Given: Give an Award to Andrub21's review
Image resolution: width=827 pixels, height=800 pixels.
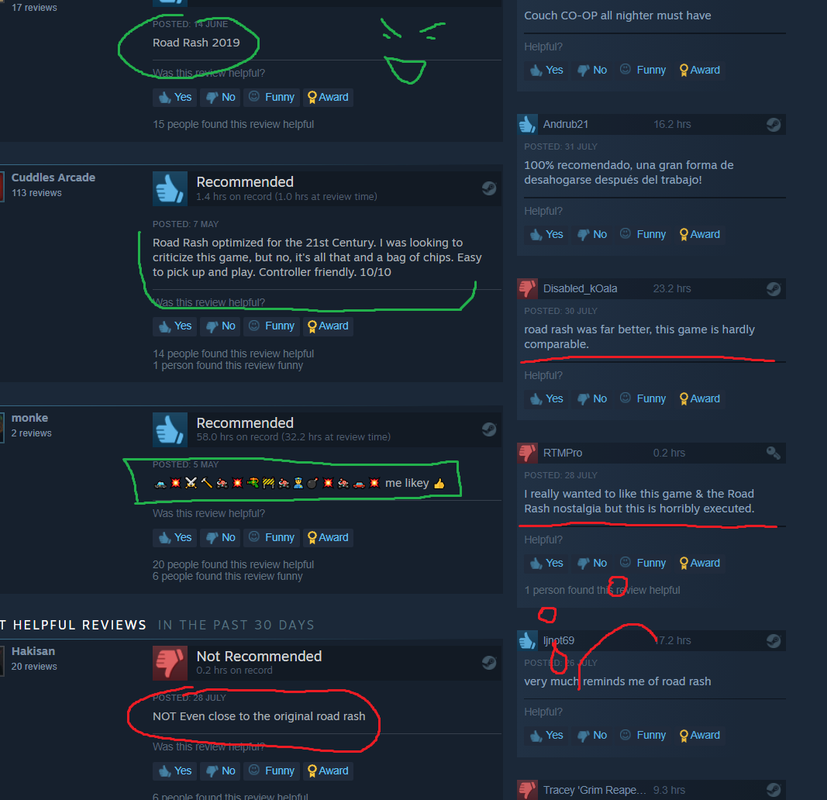Looking at the screenshot, I should (699, 234).
